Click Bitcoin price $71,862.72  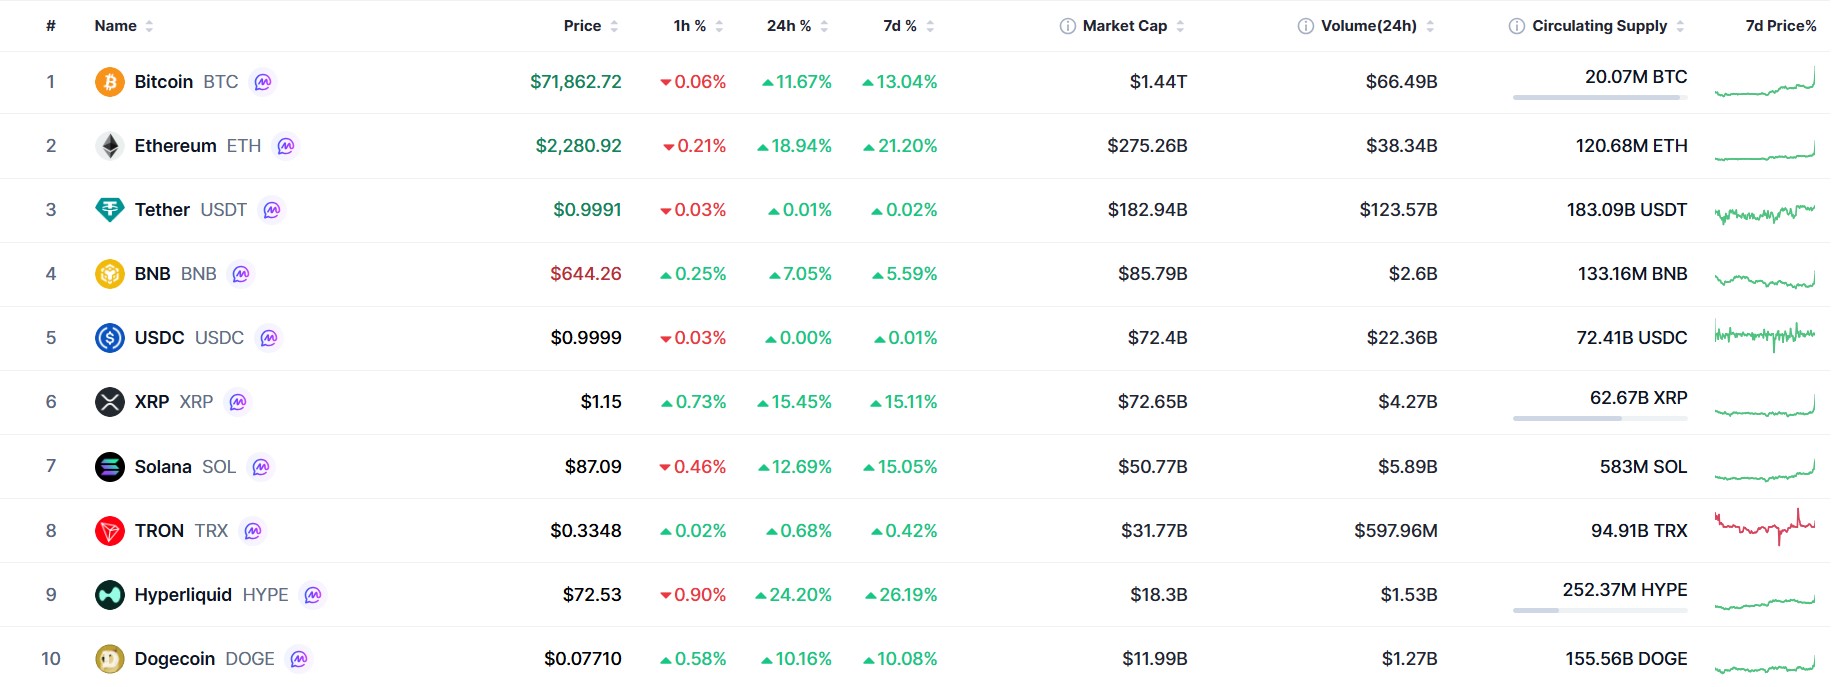[576, 82]
